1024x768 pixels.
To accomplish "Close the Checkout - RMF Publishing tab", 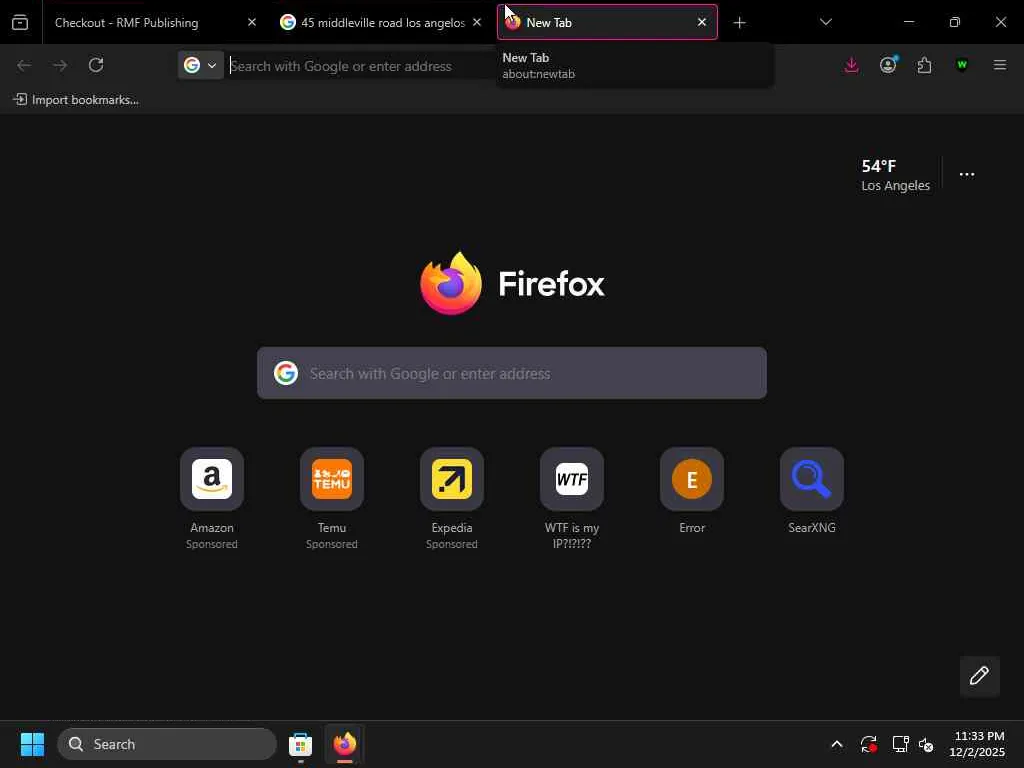I will [x=251, y=22].
